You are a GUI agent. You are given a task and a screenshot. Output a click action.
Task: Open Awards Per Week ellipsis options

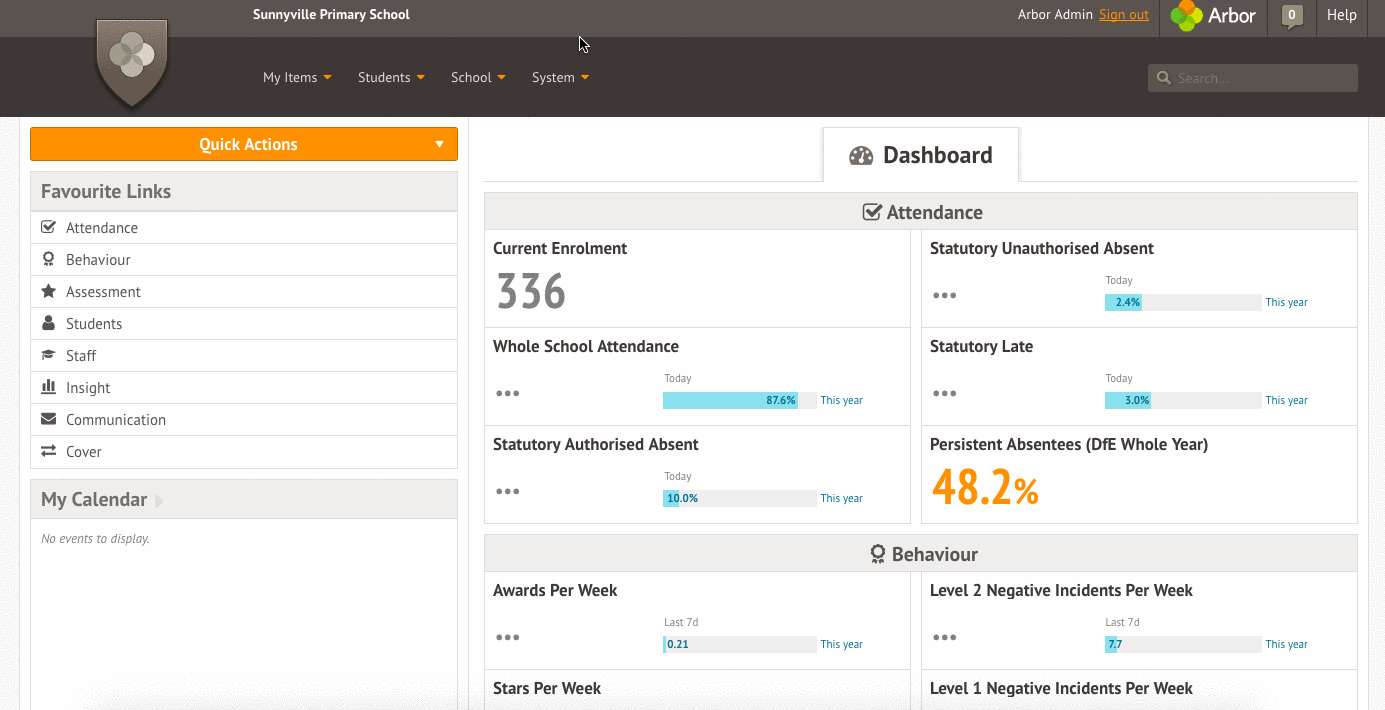508,637
